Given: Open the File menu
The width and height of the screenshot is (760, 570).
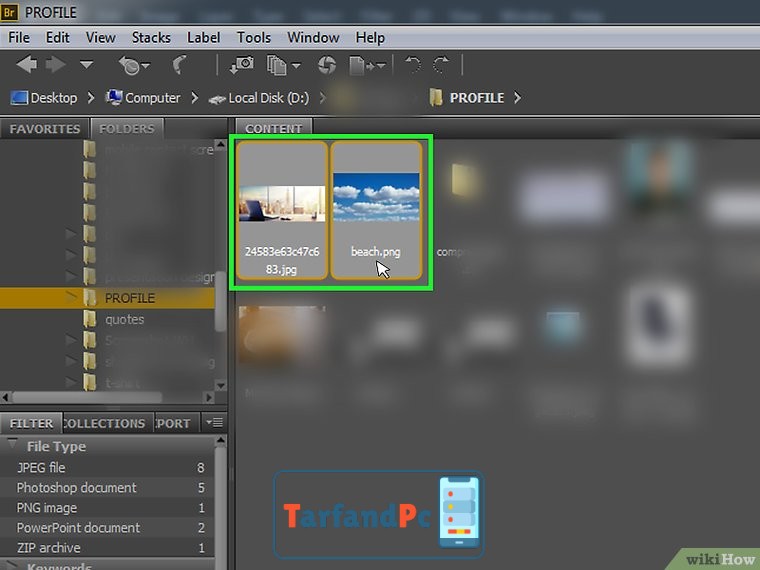Looking at the screenshot, I should point(19,38).
